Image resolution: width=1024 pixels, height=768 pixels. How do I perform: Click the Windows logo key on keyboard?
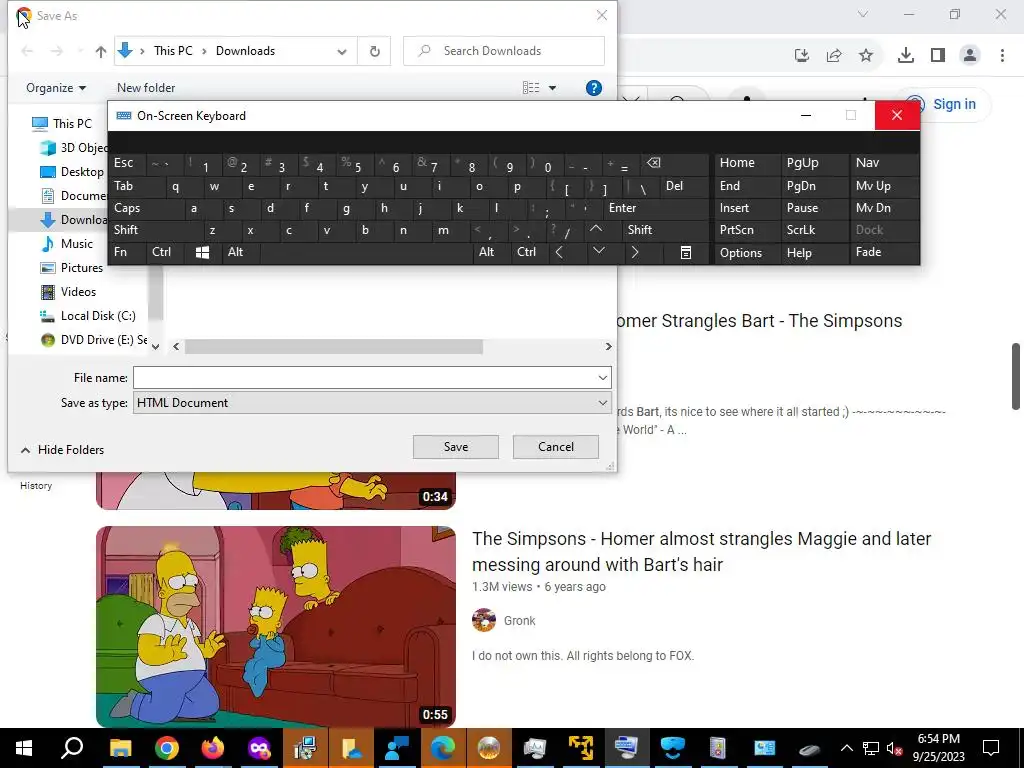click(x=203, y=252)
